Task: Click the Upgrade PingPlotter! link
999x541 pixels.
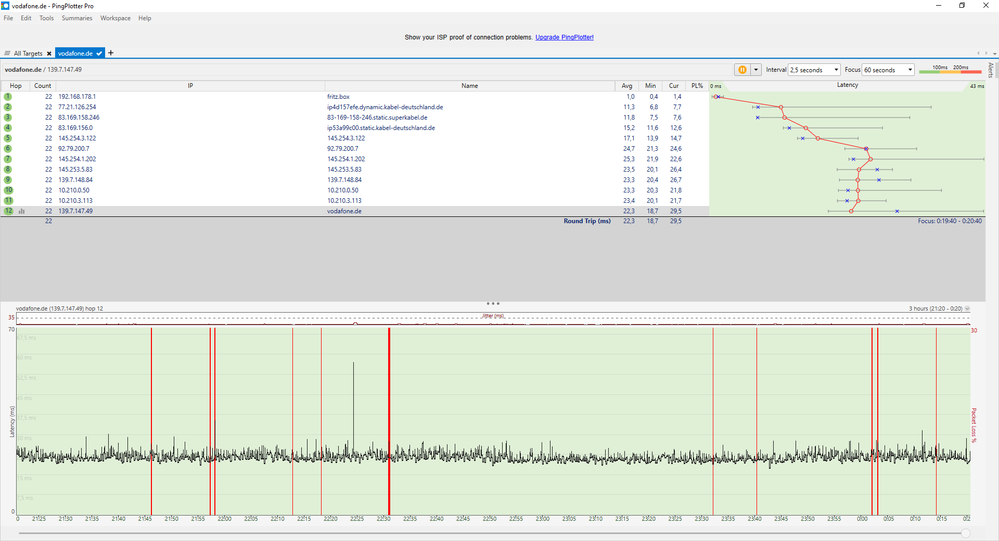Action: coord(565,37)
